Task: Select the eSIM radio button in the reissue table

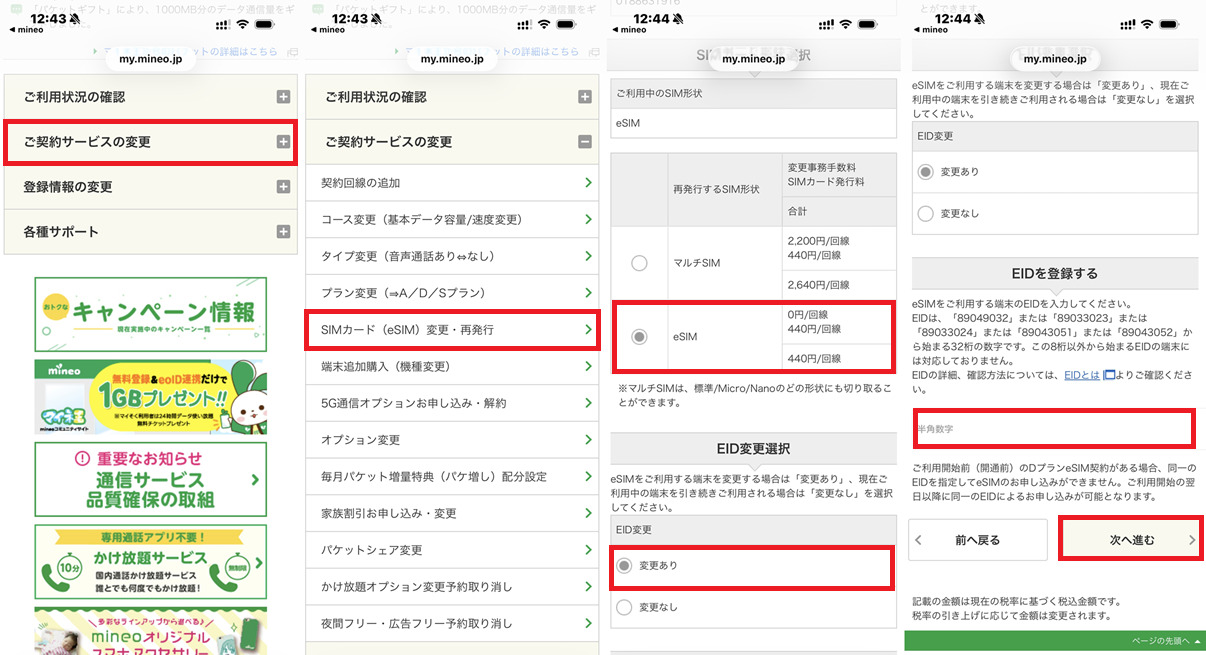Action: (x=639, y=337)
